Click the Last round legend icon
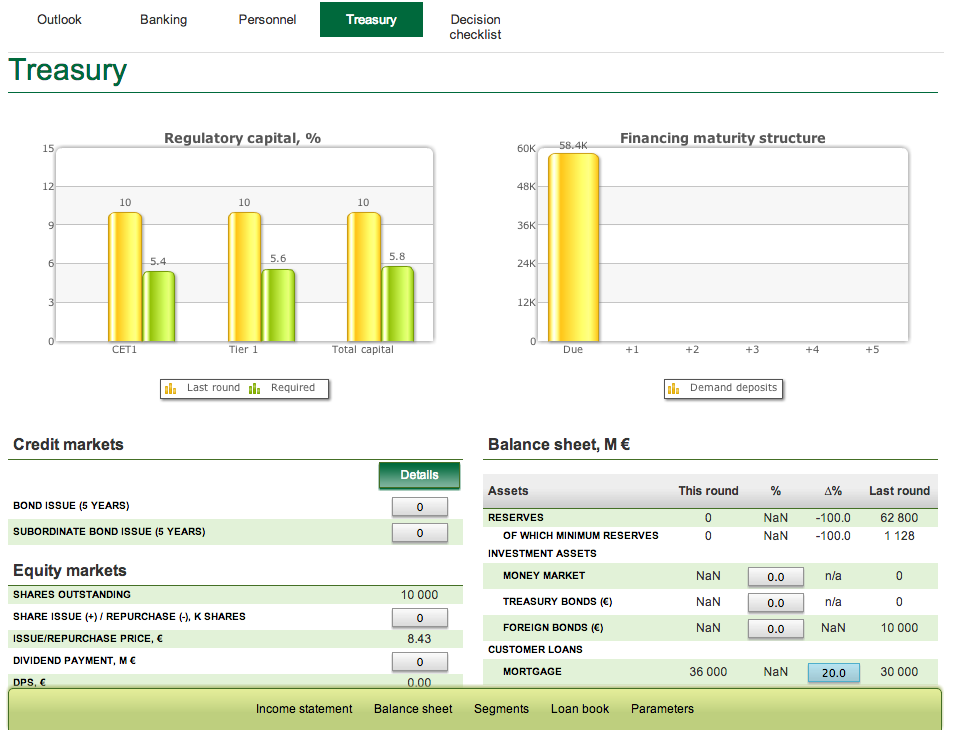The height and width of the screenshot is (730, 964). coord(170,388)
